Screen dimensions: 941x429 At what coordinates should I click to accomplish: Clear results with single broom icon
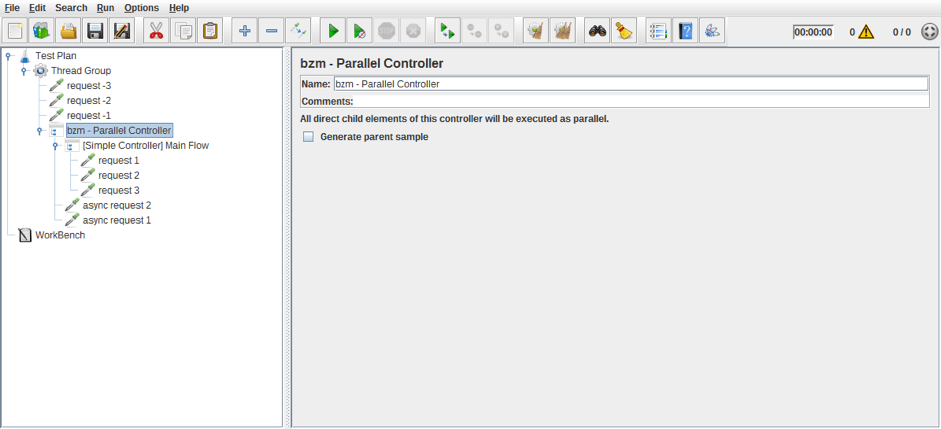coord(536,31)
